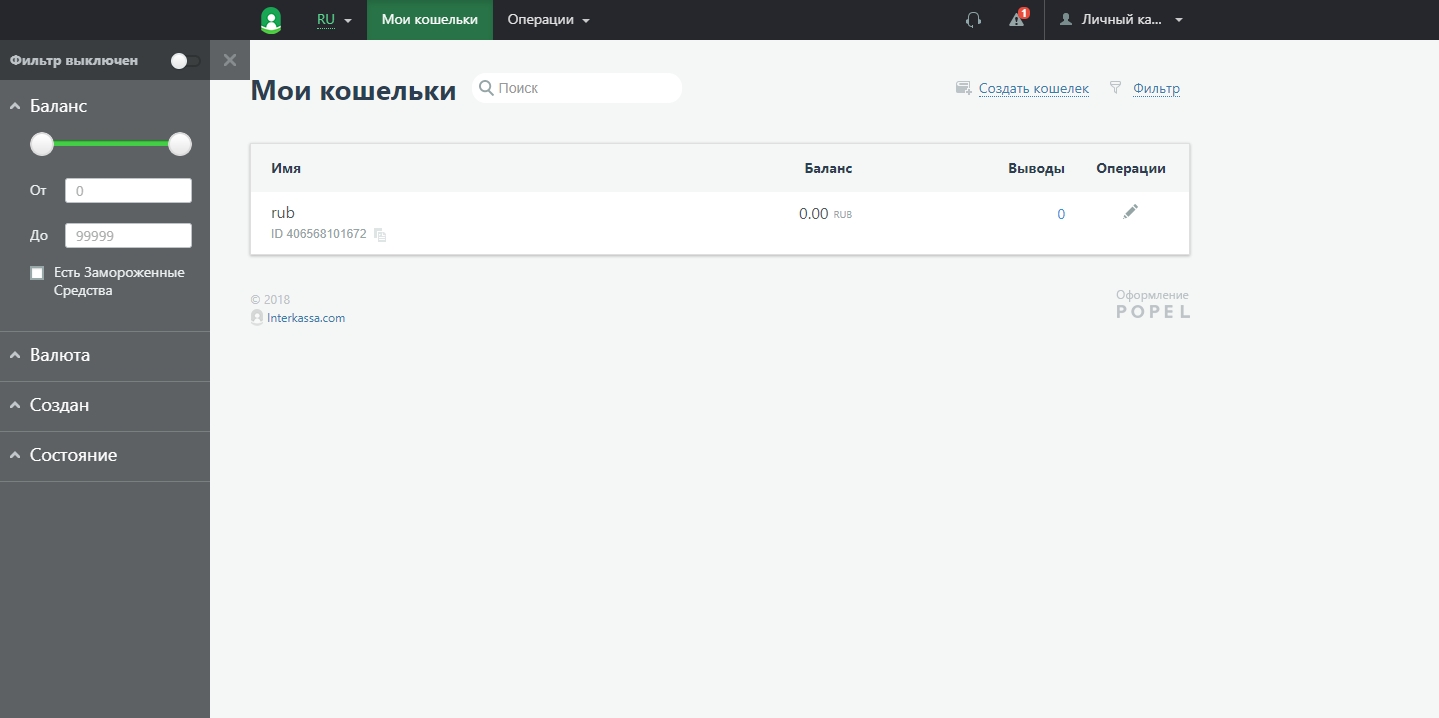Check the frozen funds checkbox

[x=37, y=273]
